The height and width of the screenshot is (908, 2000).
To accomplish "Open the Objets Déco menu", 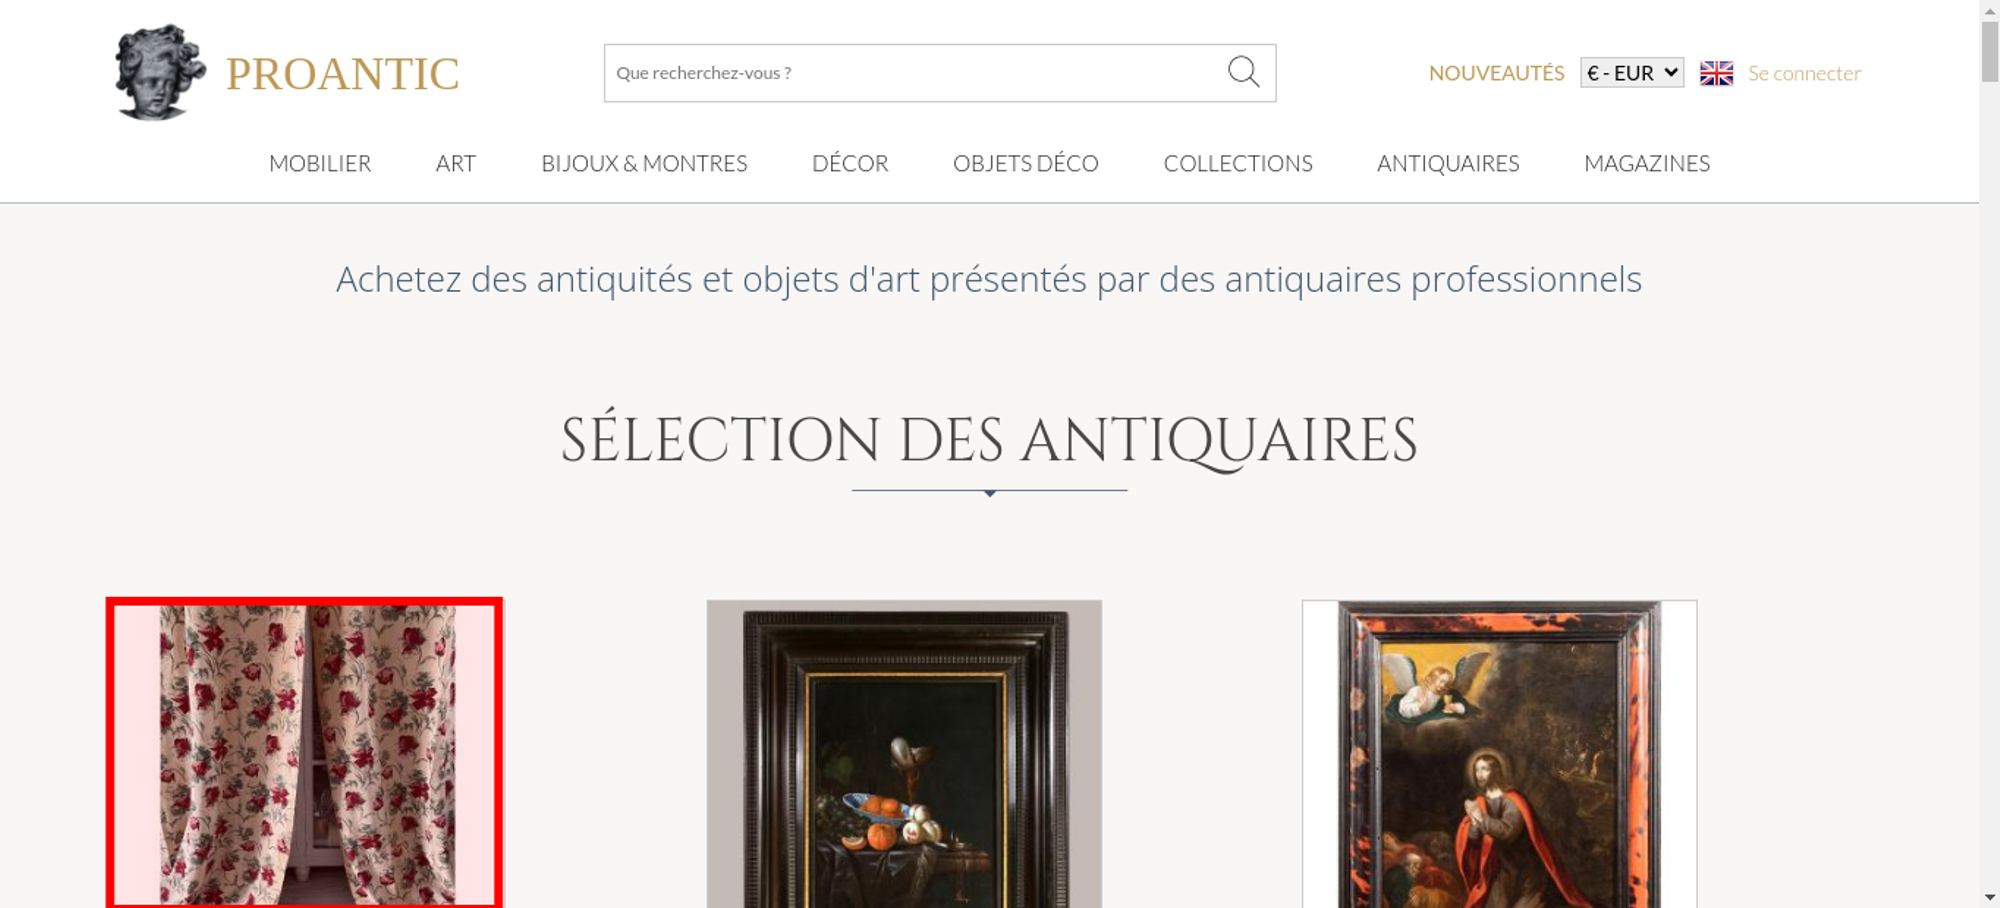I will tap(1026, 163).
